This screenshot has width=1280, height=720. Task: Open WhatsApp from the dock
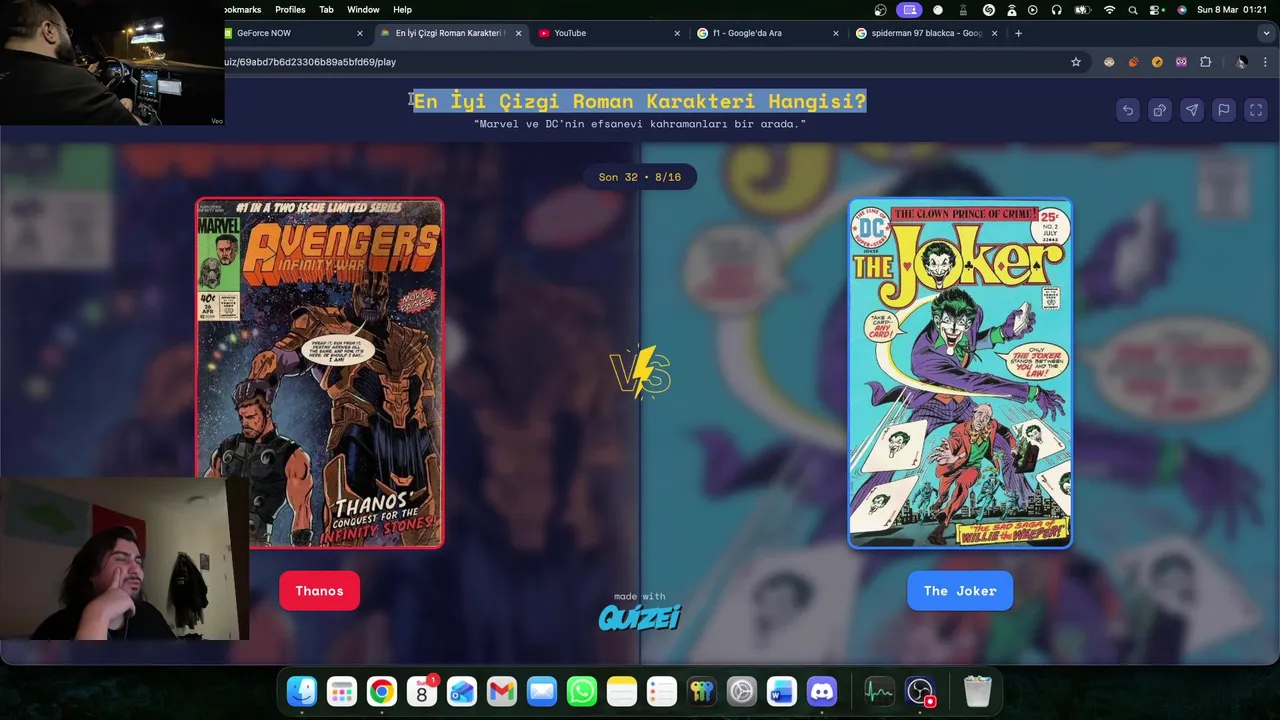tap(582, 691)
